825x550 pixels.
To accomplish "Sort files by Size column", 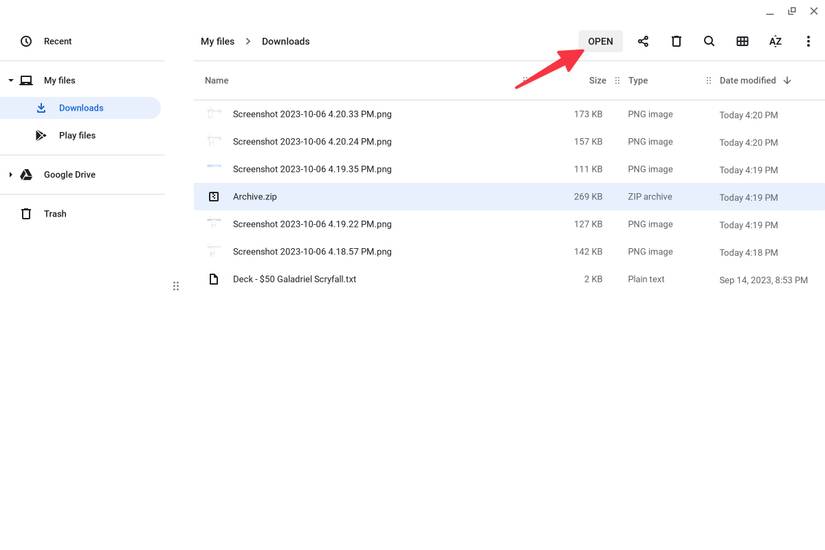I will [x=597, y=81].
